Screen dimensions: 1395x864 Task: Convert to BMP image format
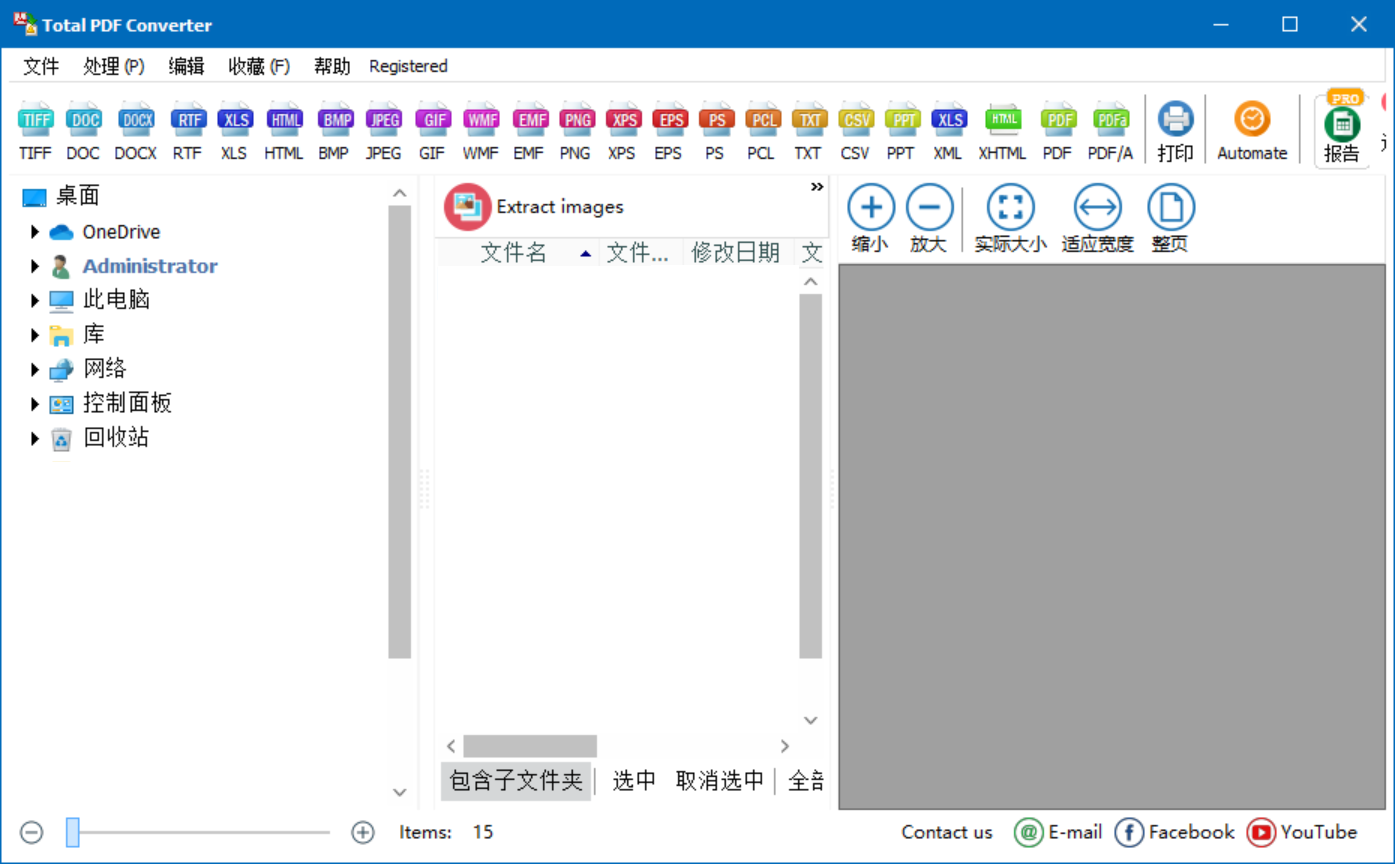pyautogui.click(x=334, y=130)
